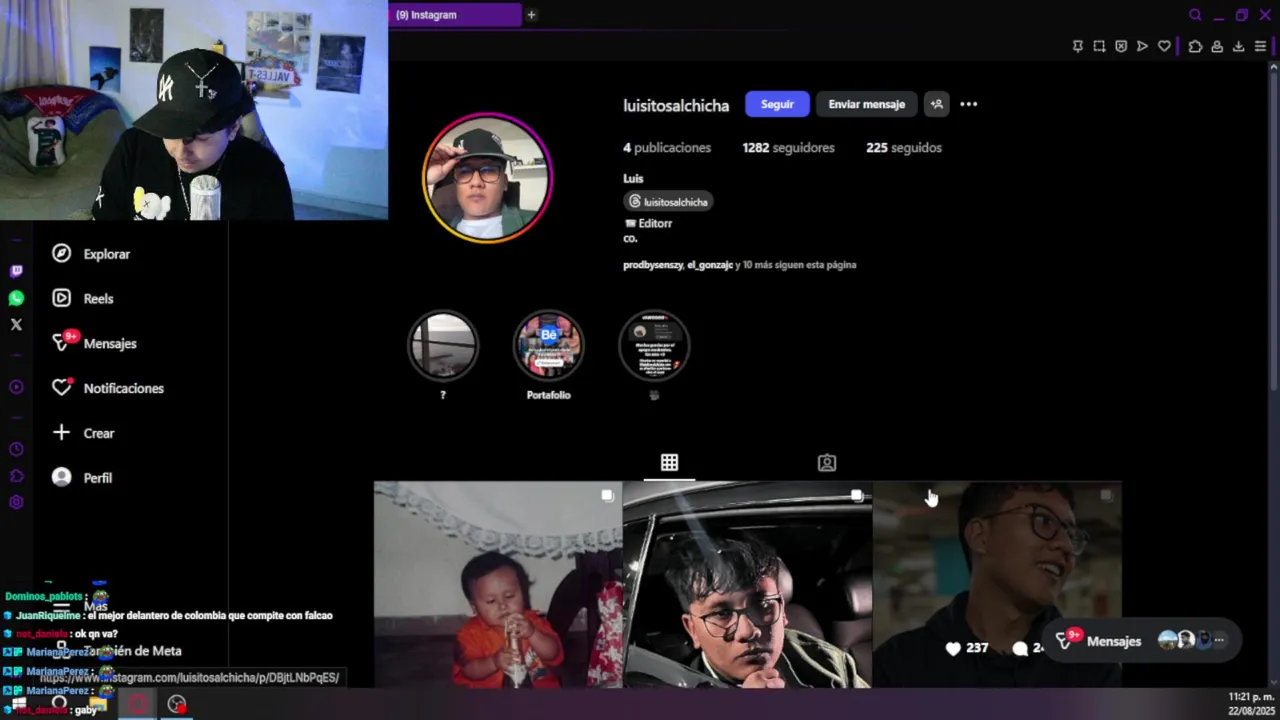Open File Explorer taskbar icon
1280x720 pixels.
(x=98, y=704)
